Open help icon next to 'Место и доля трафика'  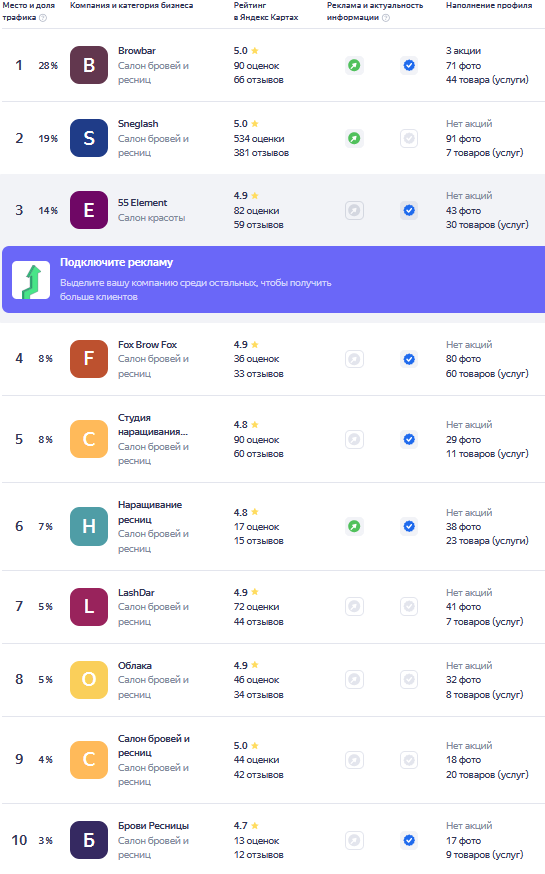[x=43, y=18]
